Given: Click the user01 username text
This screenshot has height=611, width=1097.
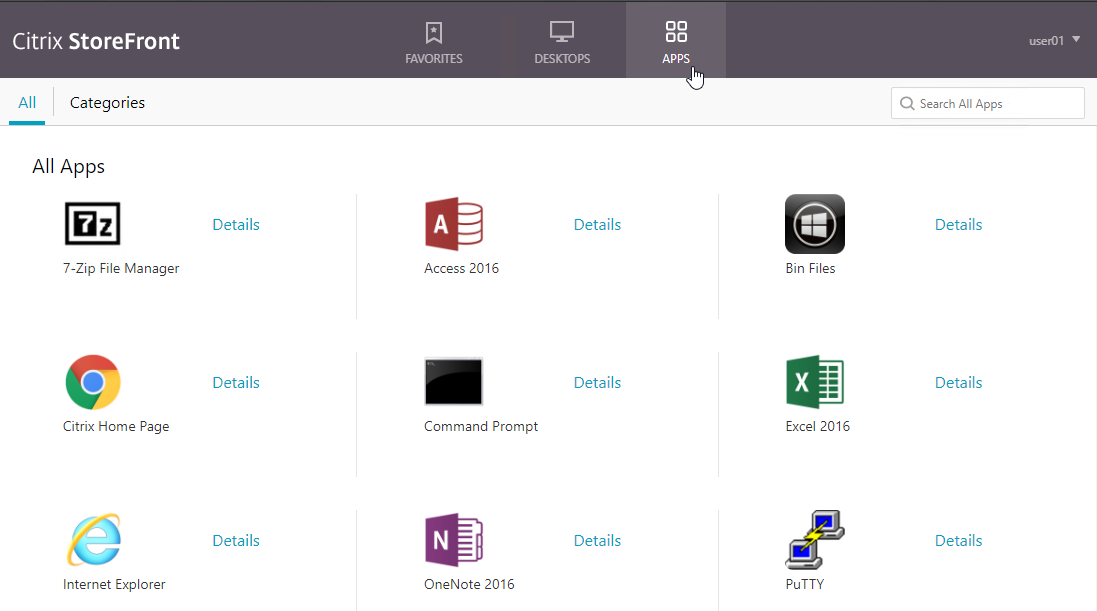Looking at the screenshot, I should point(1046,41).
